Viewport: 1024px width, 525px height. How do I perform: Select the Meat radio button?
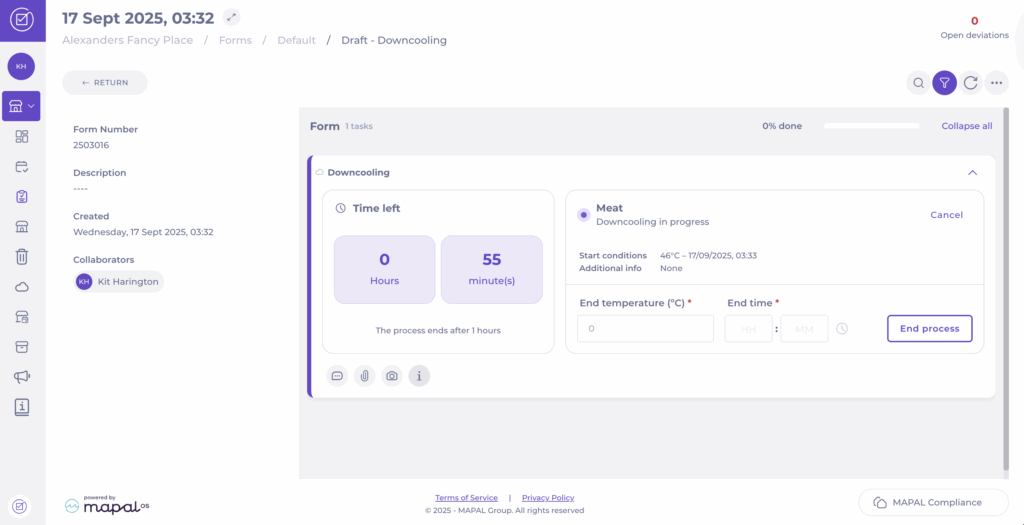[583, 215]
